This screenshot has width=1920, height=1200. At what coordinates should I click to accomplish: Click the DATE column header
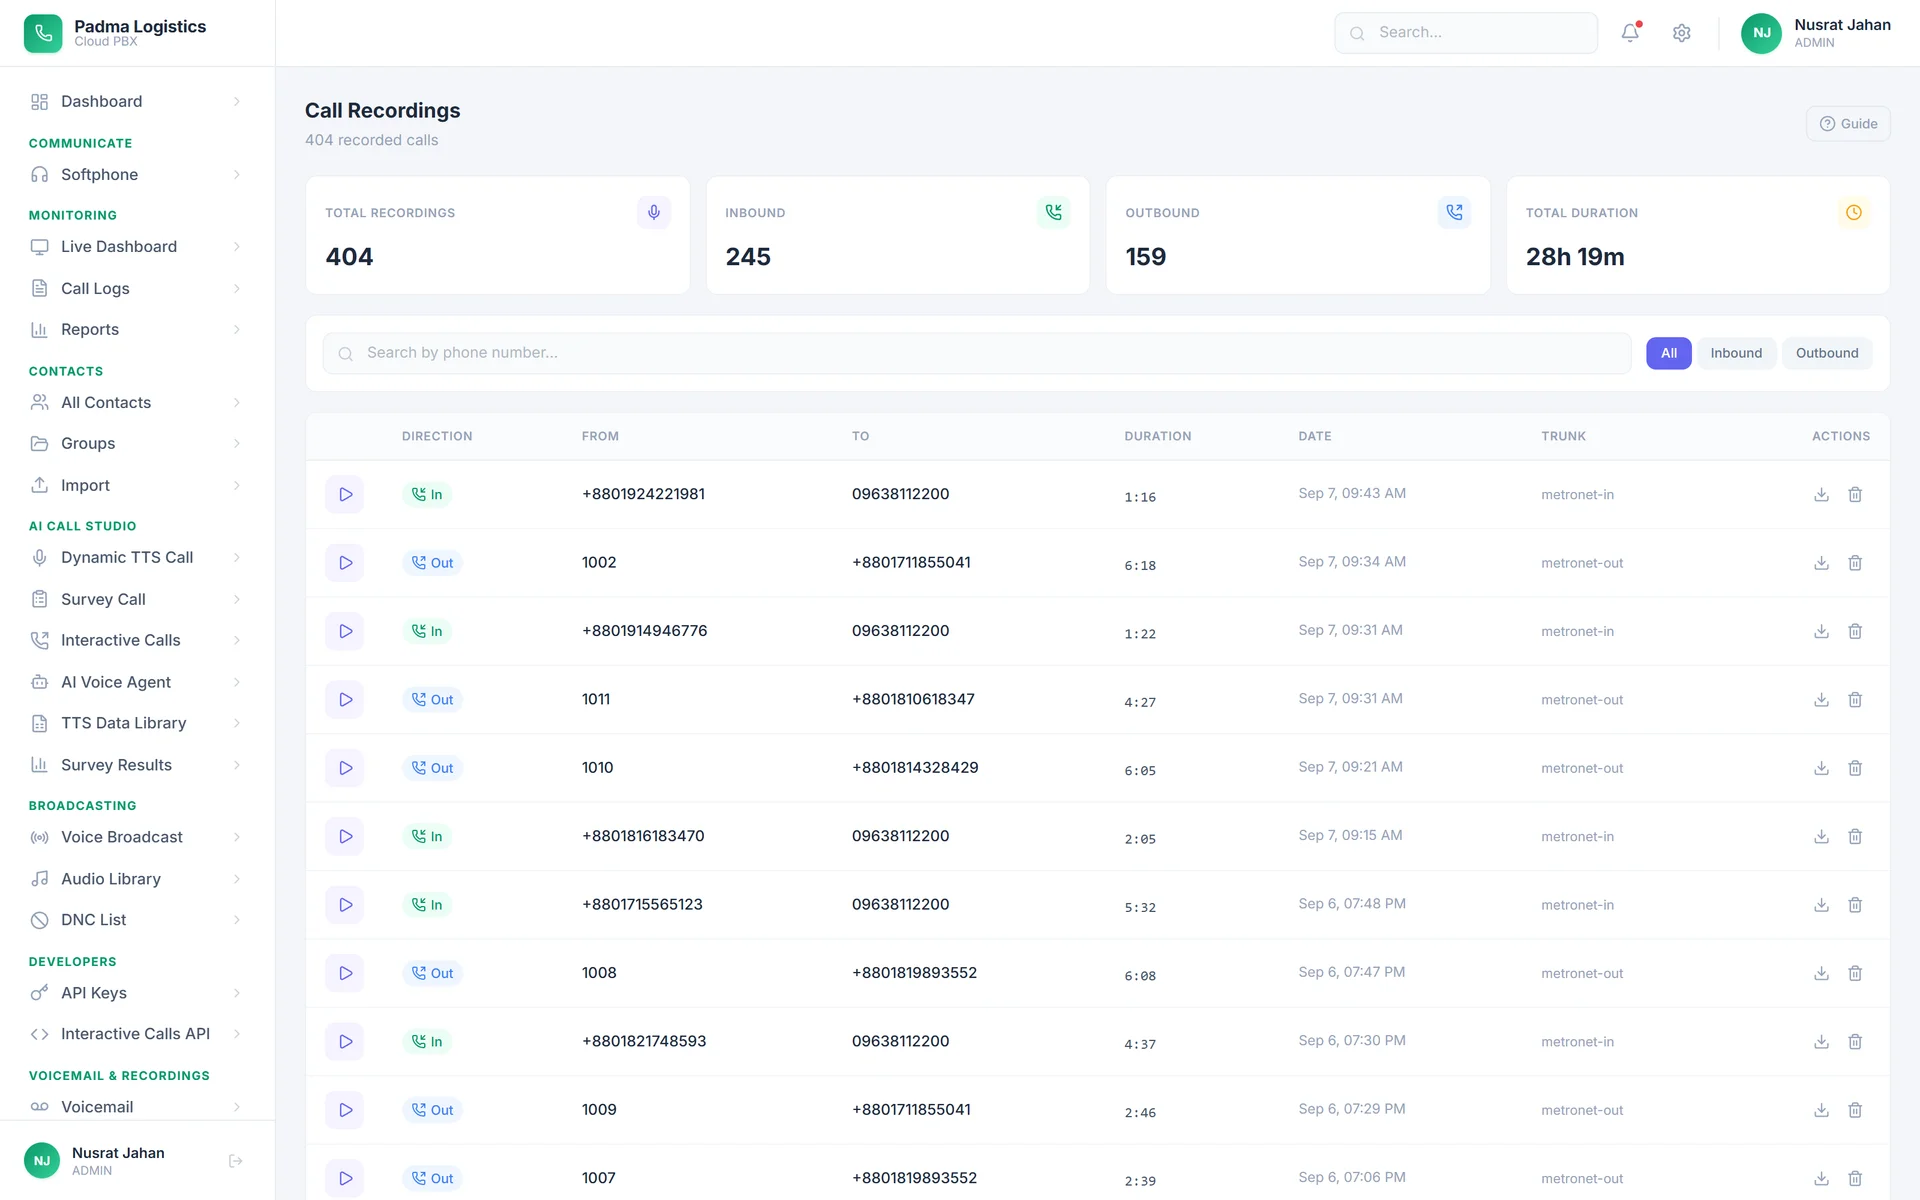pyautogui.click(x=1314, y=436)
